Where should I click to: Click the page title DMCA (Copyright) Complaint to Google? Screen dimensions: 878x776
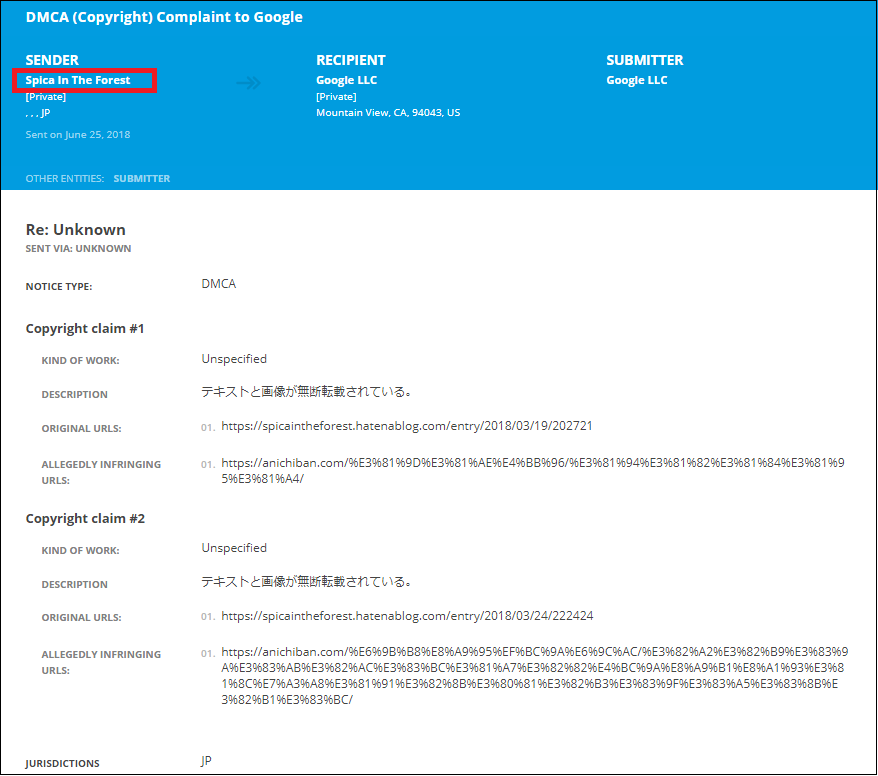(164, 17)
